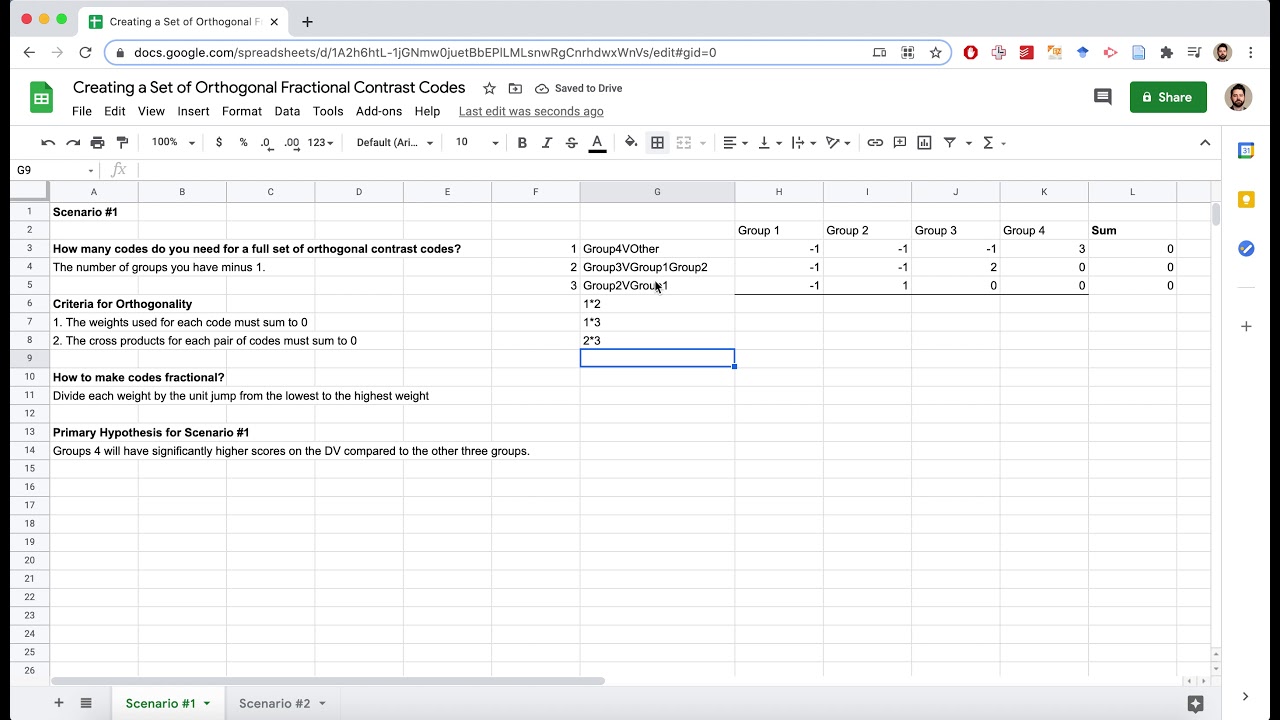Open Scenario #1 tab dropdown arrow
Screen dimensions: 1280x720
pyautogui.click(x=207, y=704)
